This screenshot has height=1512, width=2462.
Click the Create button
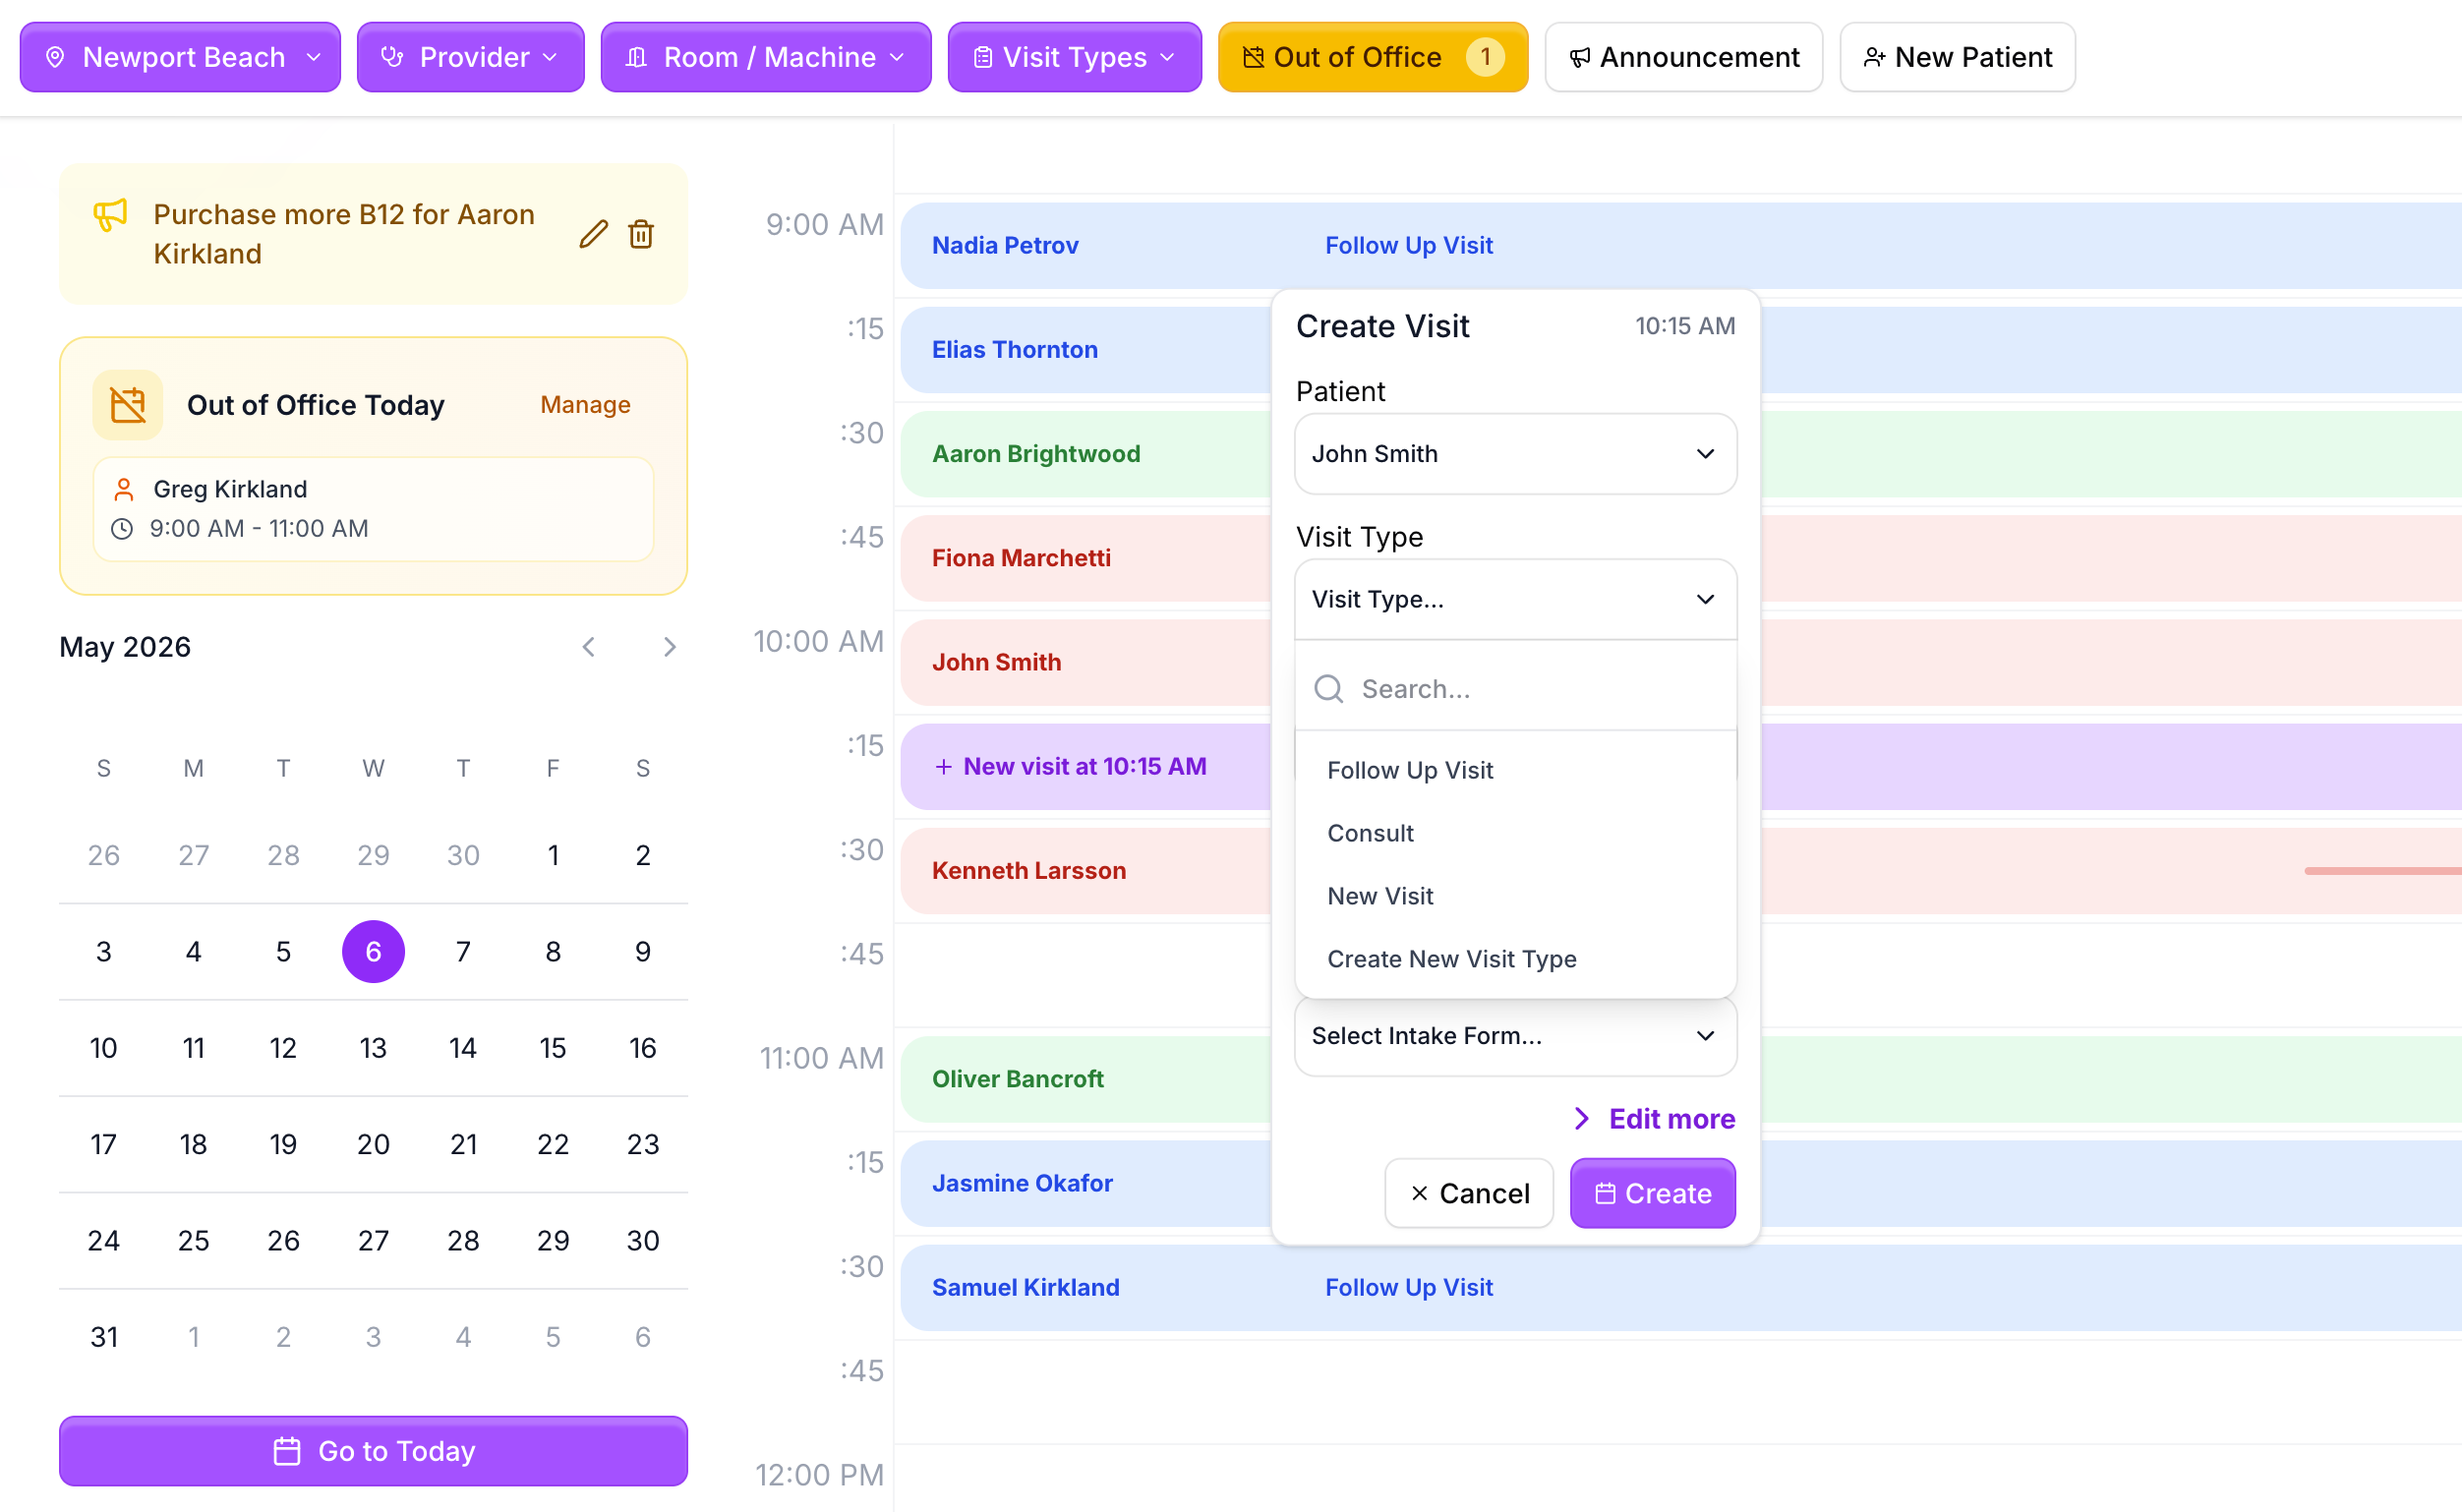tap(1653, 1193)
